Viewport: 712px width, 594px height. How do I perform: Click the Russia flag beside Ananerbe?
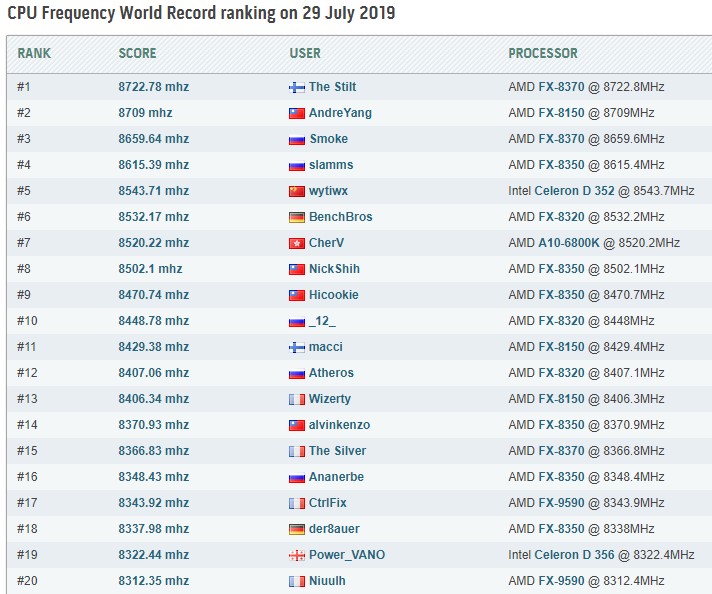(297, 477)
